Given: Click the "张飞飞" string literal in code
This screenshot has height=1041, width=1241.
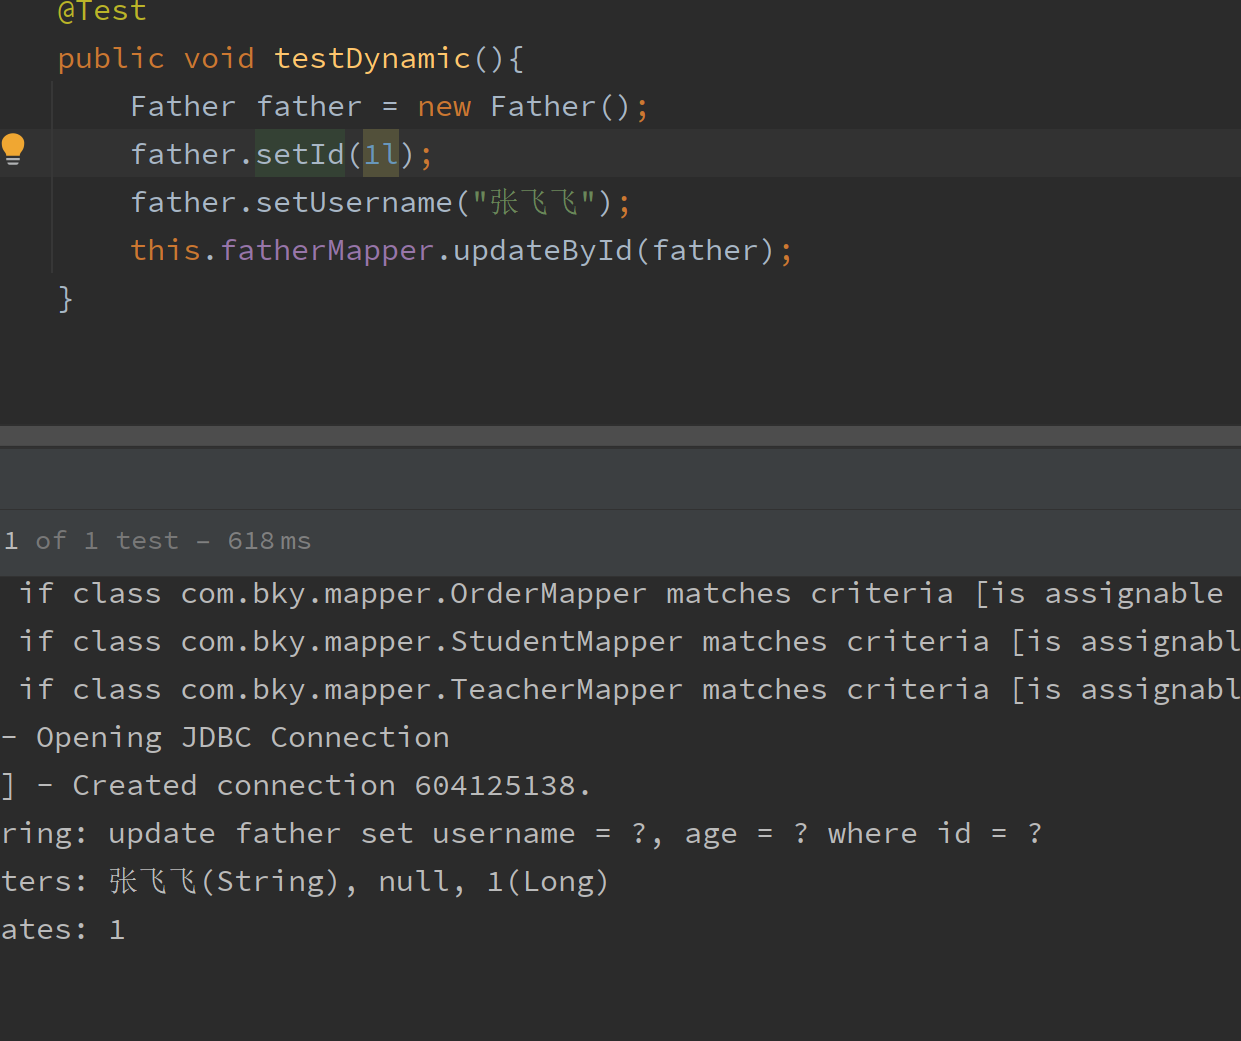Looking at the screenshot, I should click(x=534, y=203).
